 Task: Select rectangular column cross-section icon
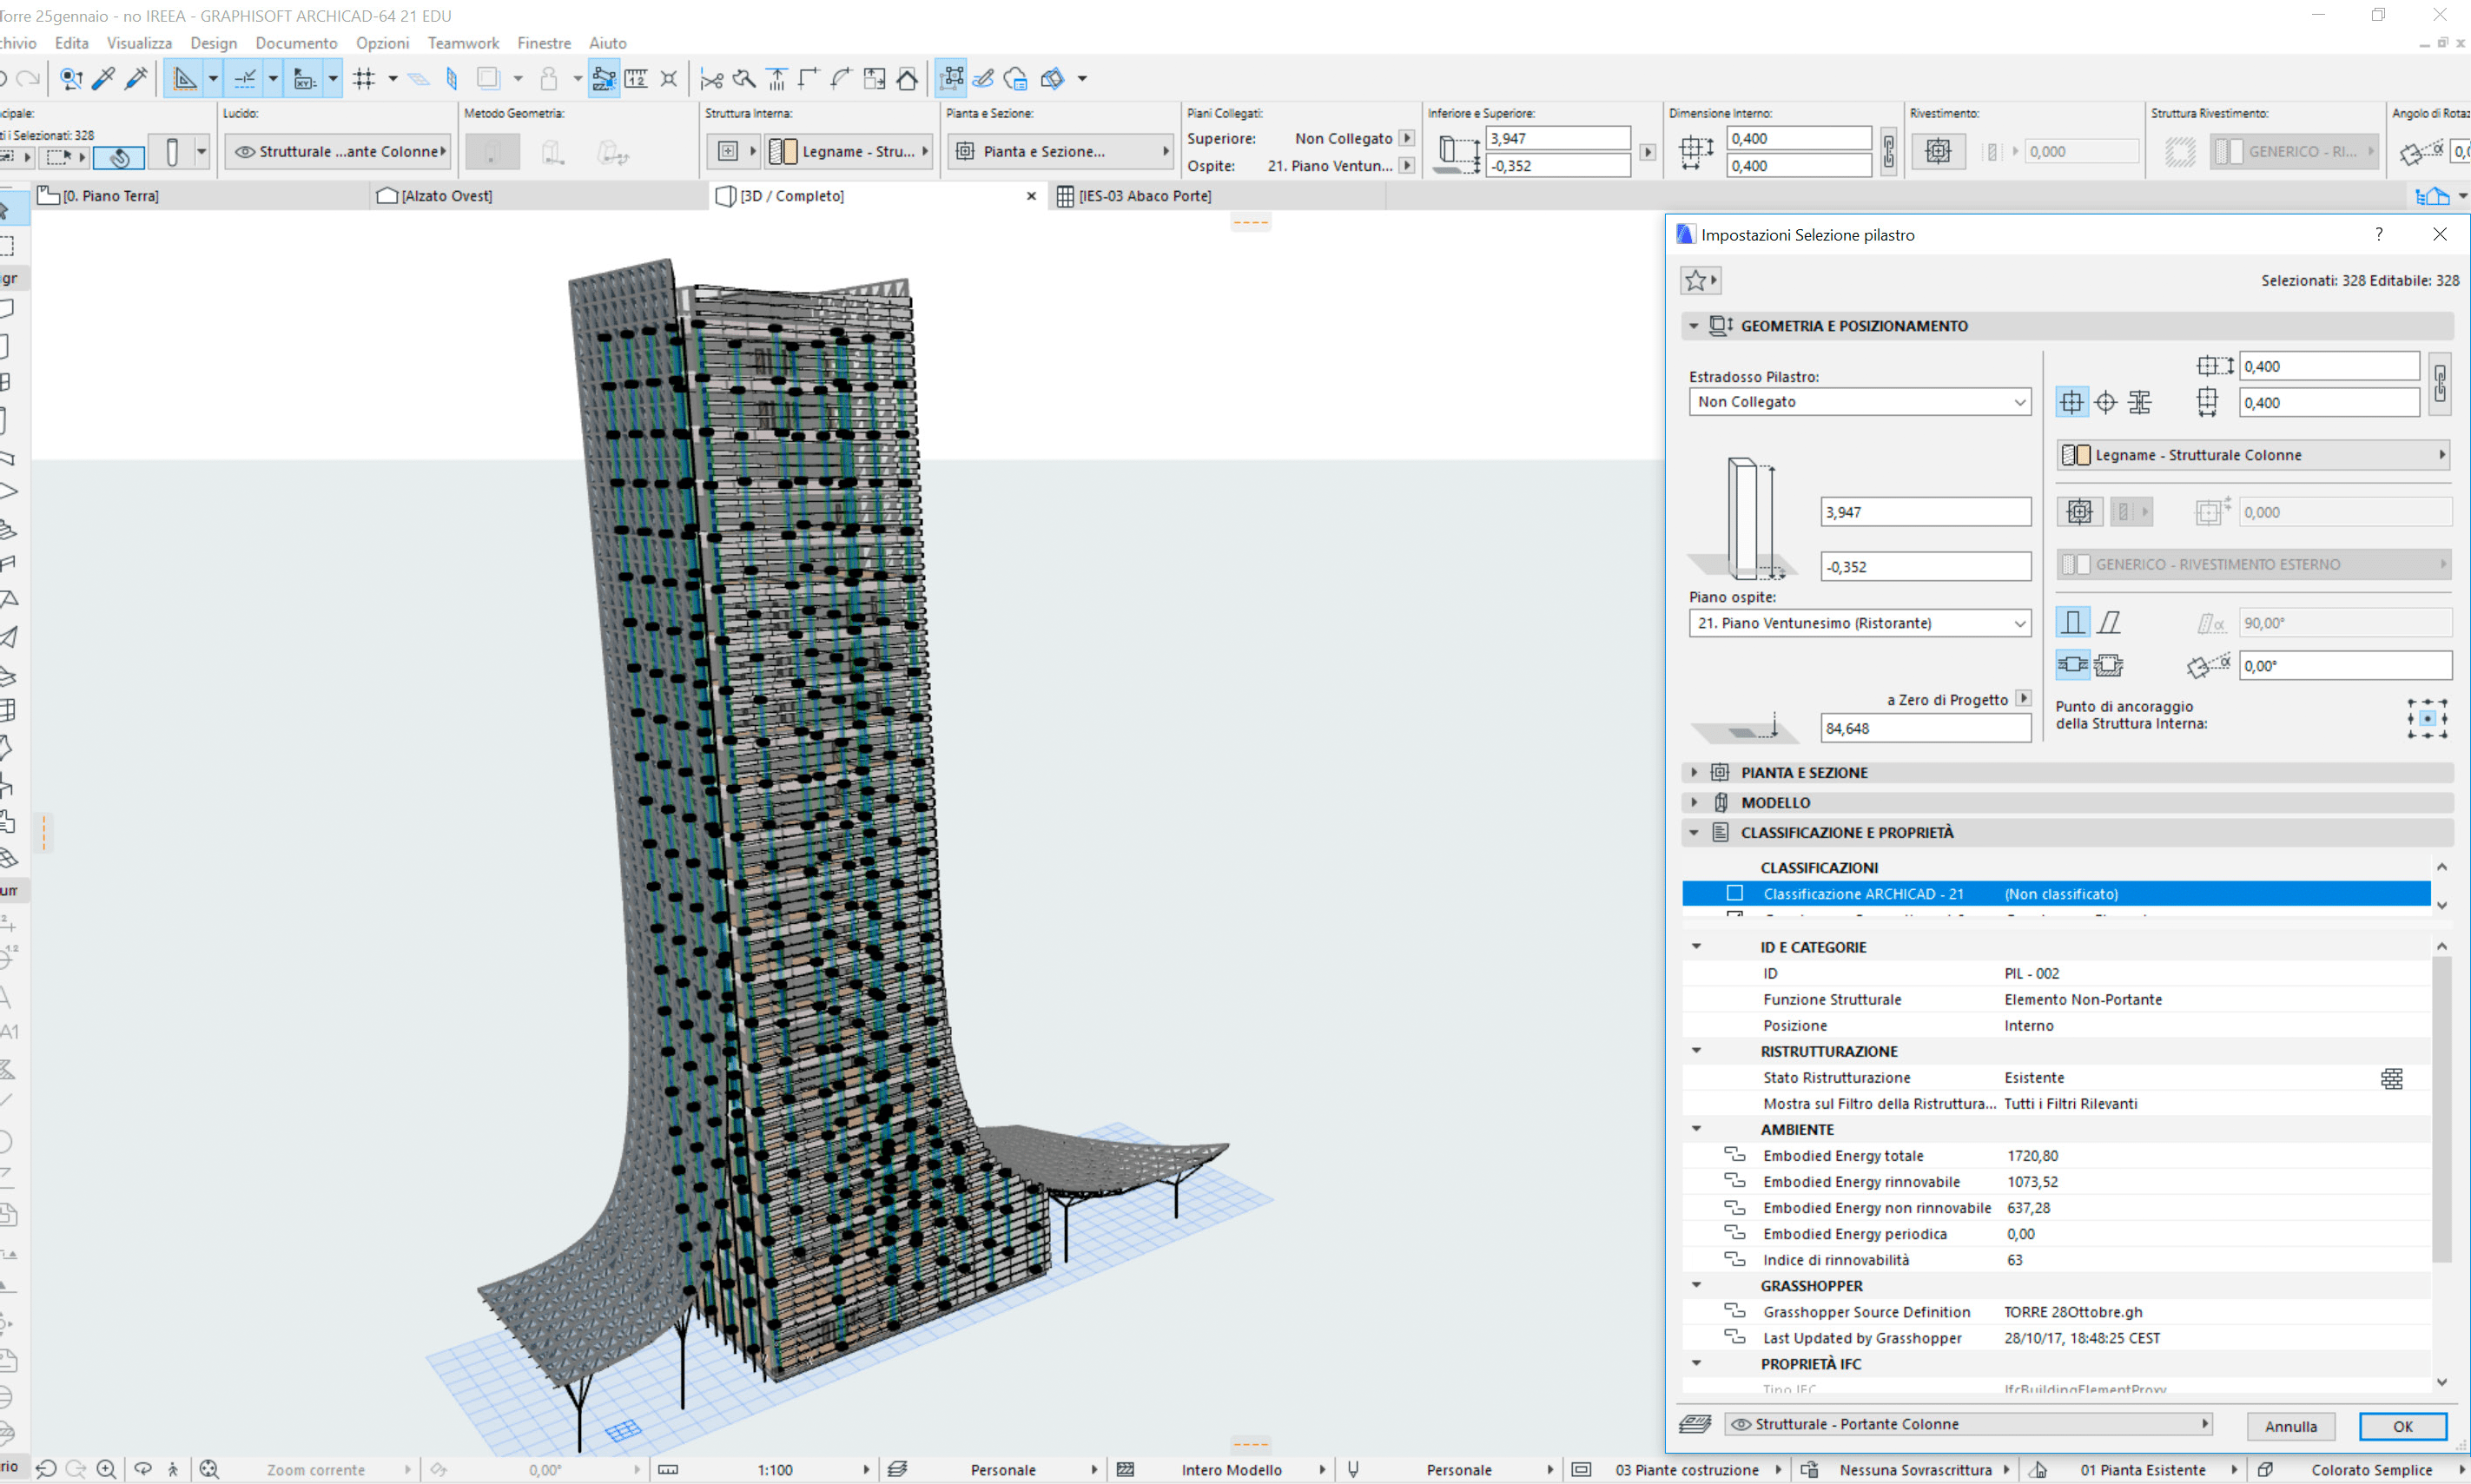2072,402
